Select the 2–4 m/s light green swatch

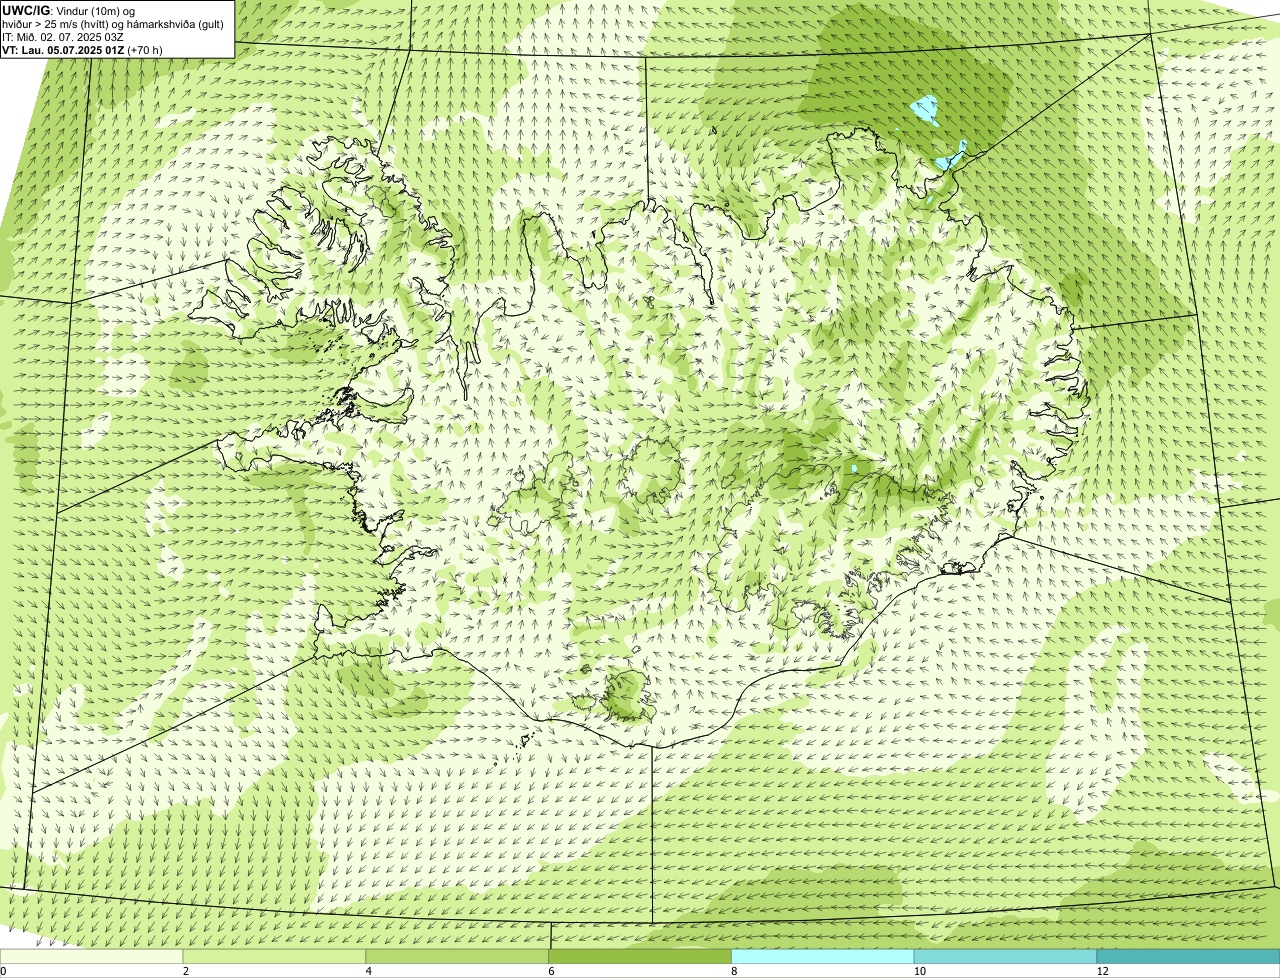[x=274, y=957]
